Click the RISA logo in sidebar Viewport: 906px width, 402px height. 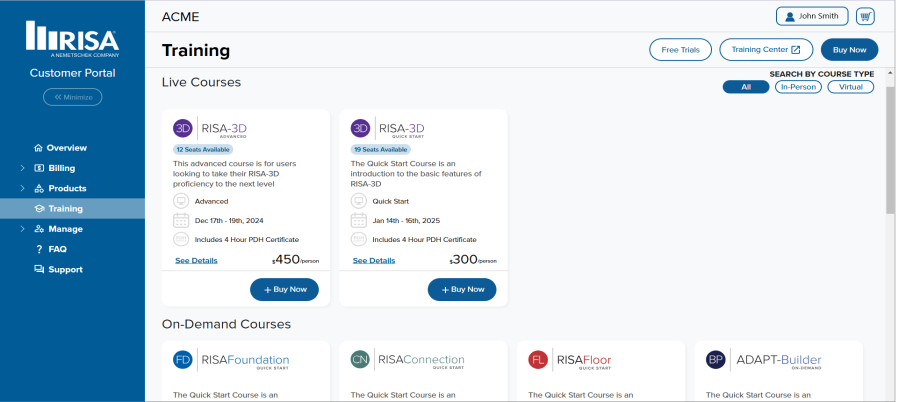click(72, 39)
